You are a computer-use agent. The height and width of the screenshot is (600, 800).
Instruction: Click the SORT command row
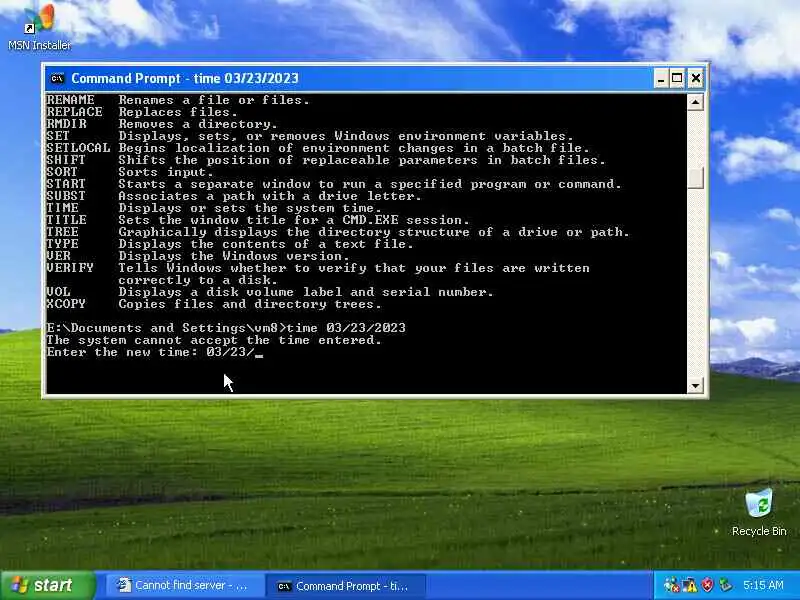[130, 172]
